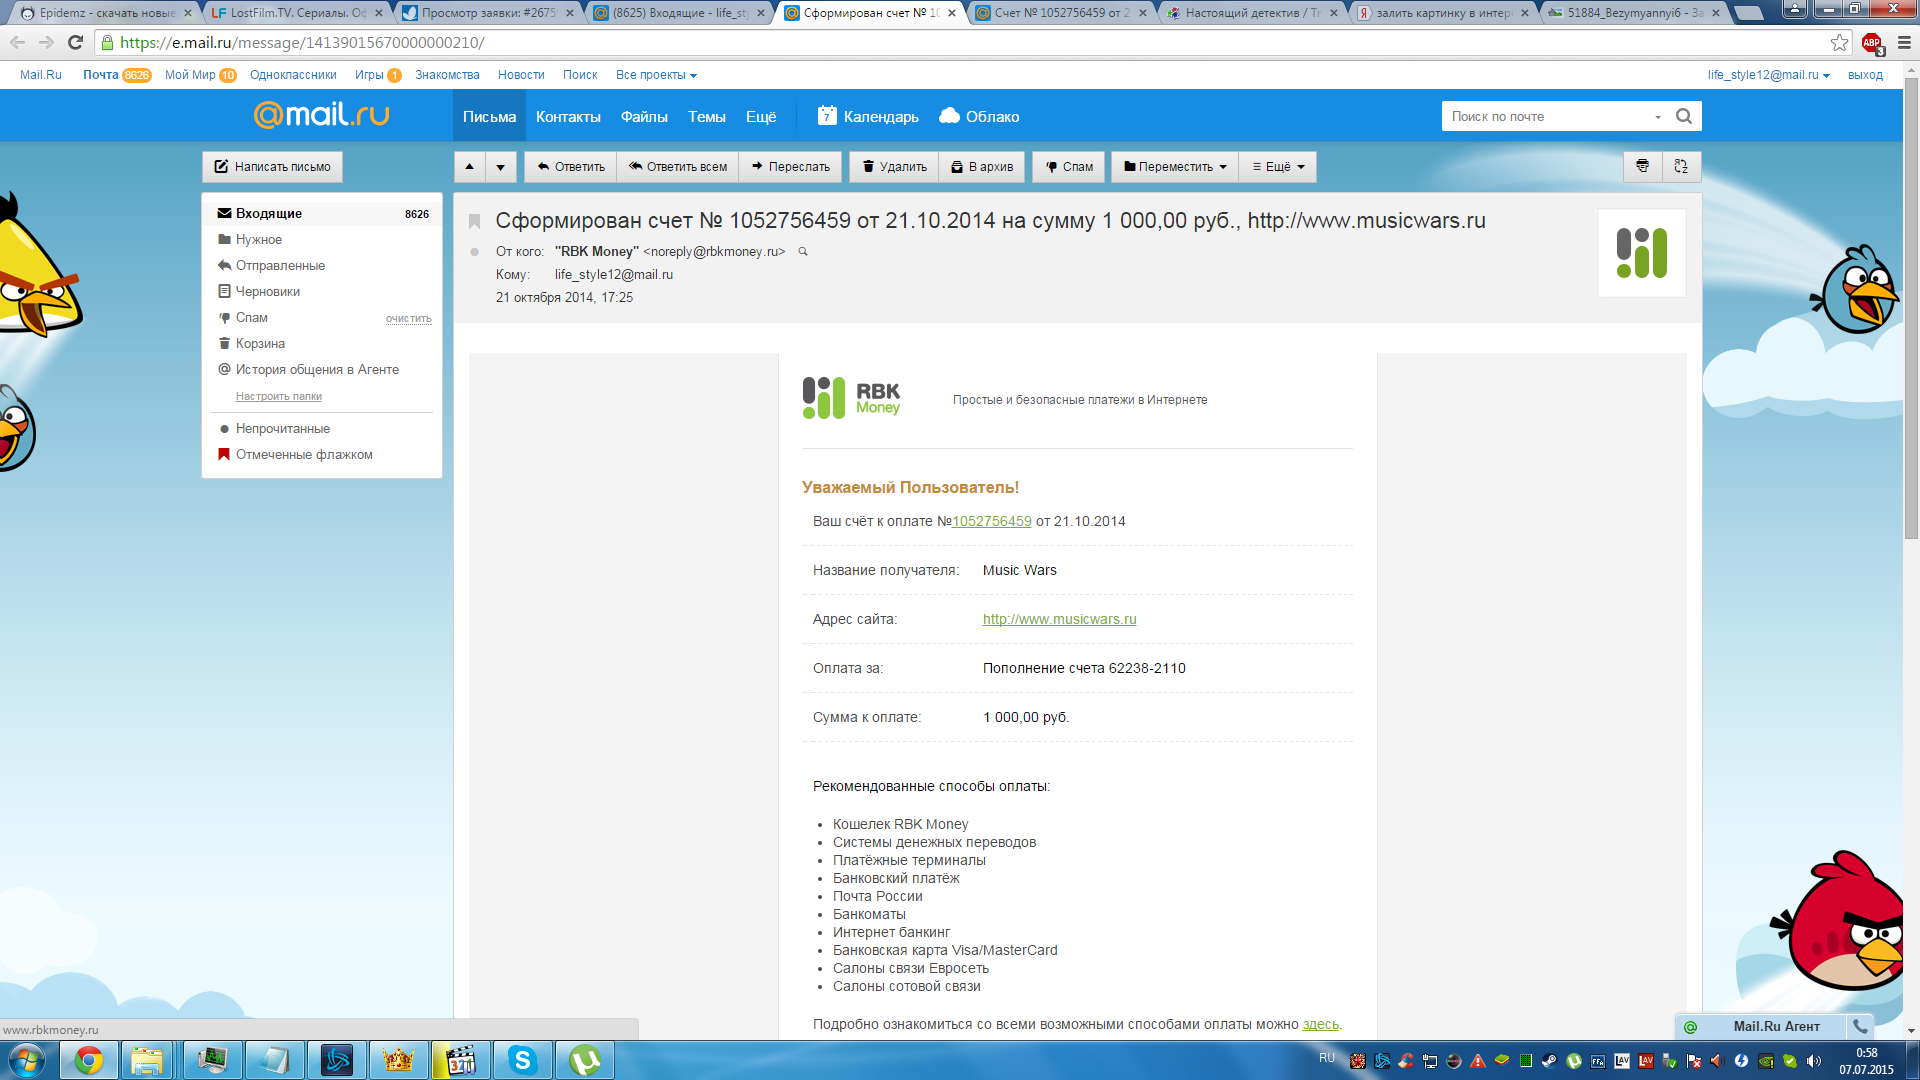Click magnifier next to sender address
Viewport: 1920px width, 1080px height.
click(802, 252)
